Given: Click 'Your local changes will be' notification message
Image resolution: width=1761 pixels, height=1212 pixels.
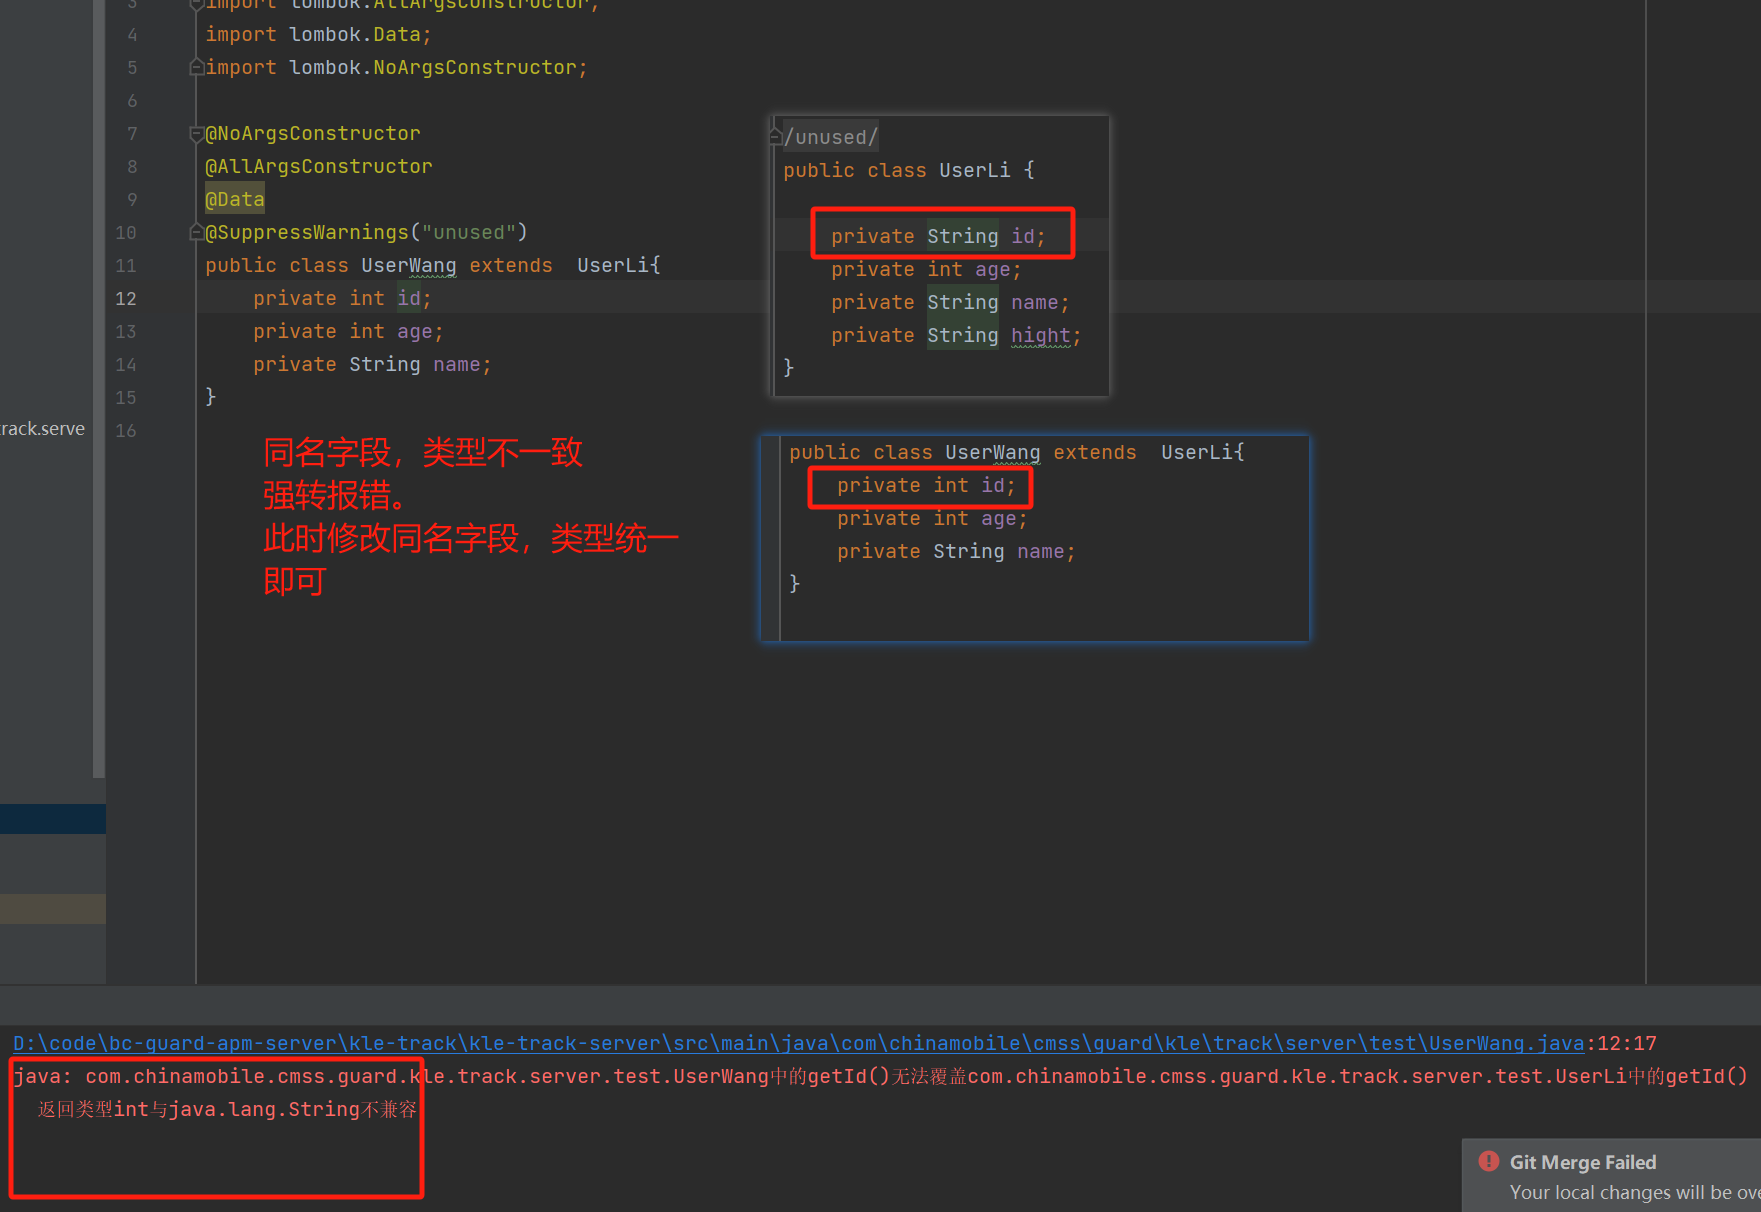Looking at the screenshot, I should coord(1634,1192).
